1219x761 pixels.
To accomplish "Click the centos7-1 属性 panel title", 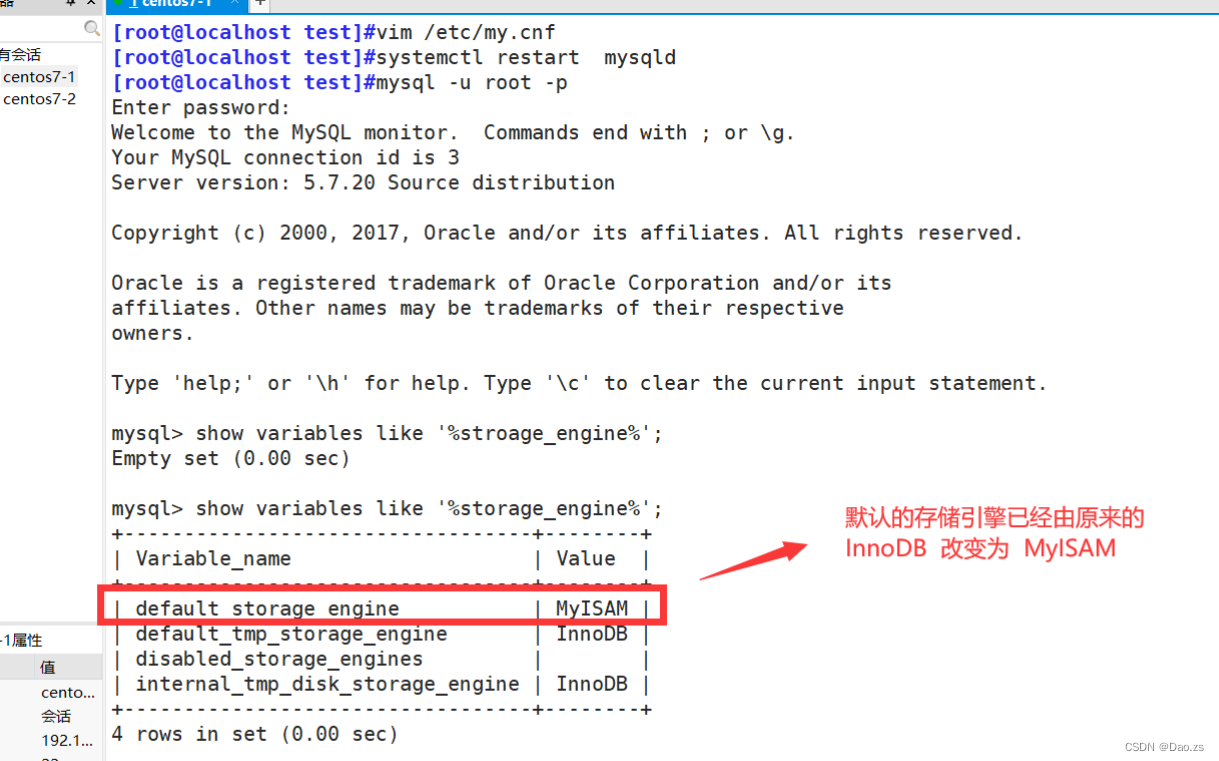I will click(x=21, y=640).
